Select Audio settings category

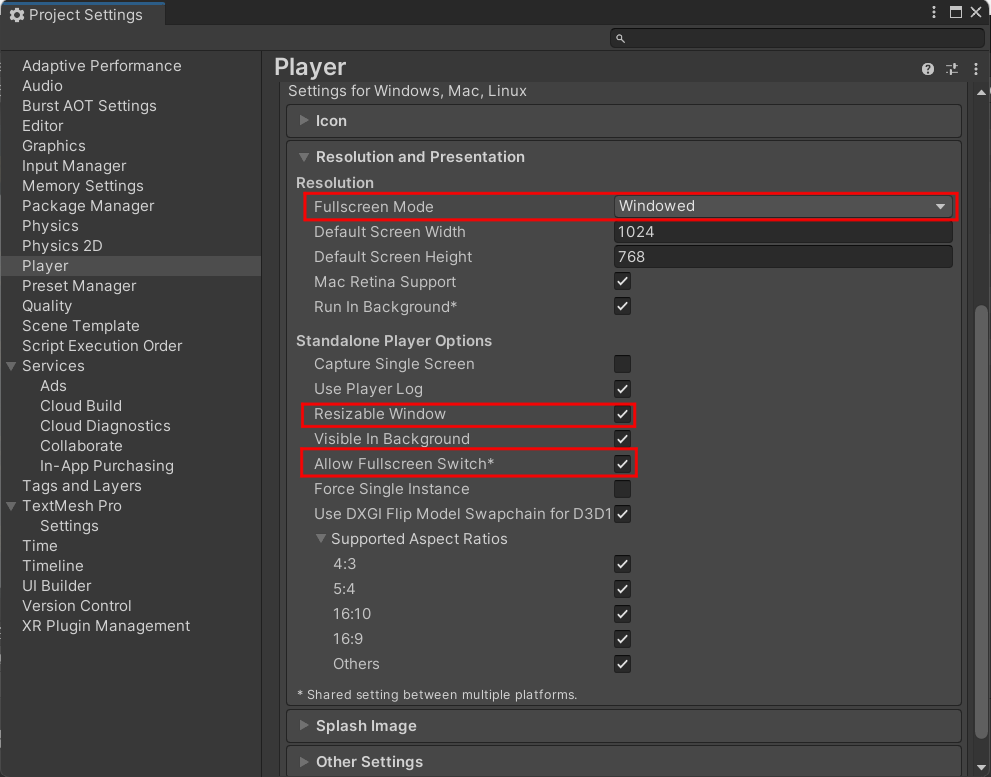tap(42, 86)
